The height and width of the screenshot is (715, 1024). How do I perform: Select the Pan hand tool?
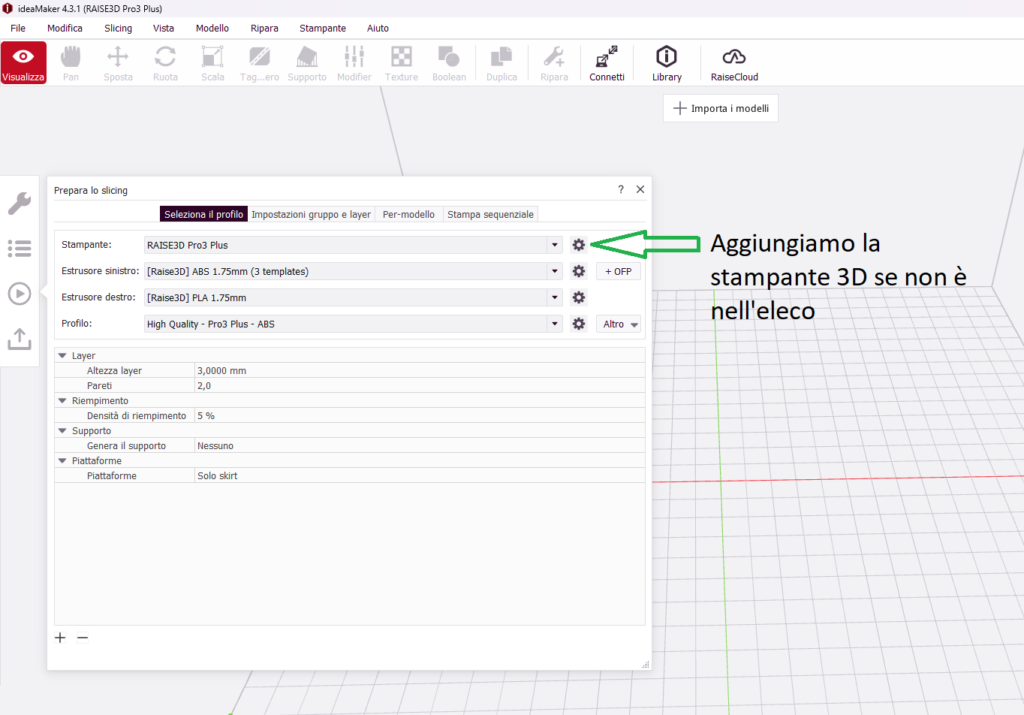[x=71, y=63]
